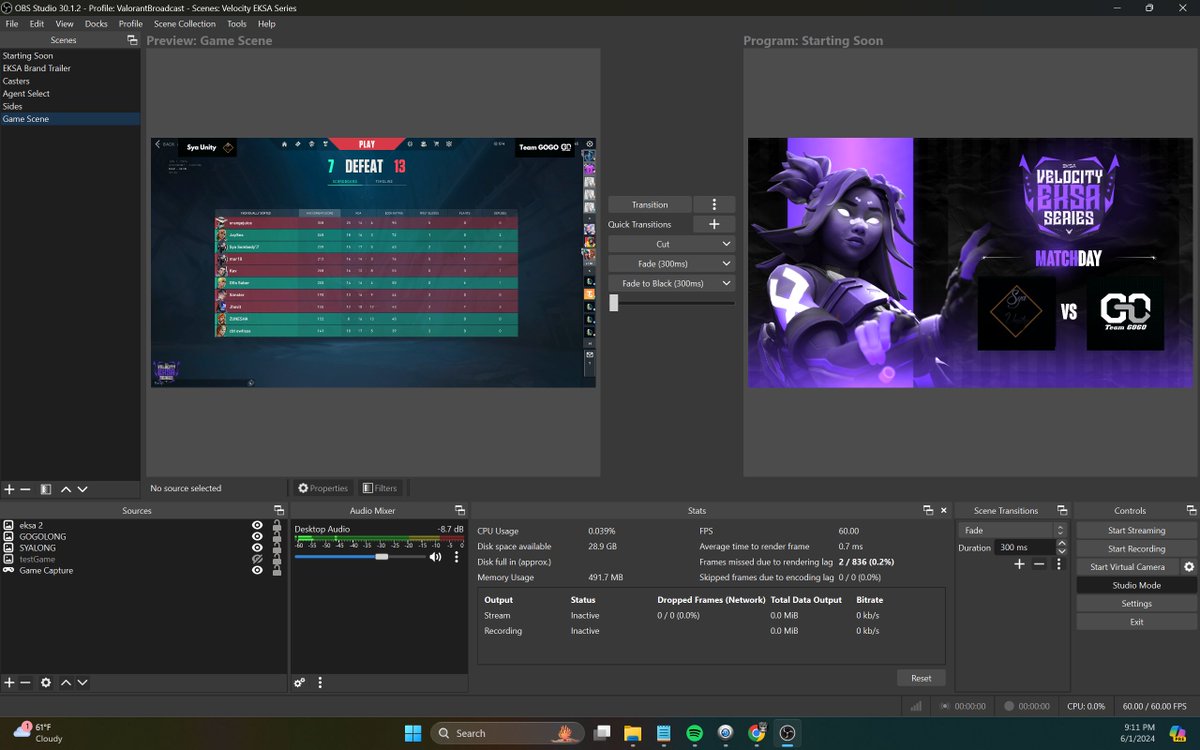Decrease transition duration with down arrow

pos(1061,551)
